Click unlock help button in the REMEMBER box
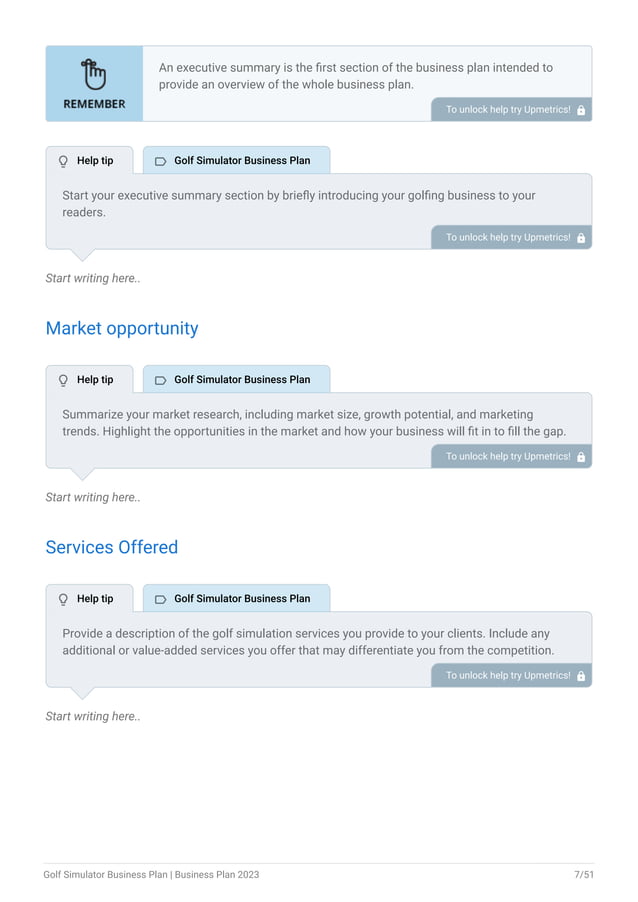Screen dimensions: 638x902 pos(511,109)
